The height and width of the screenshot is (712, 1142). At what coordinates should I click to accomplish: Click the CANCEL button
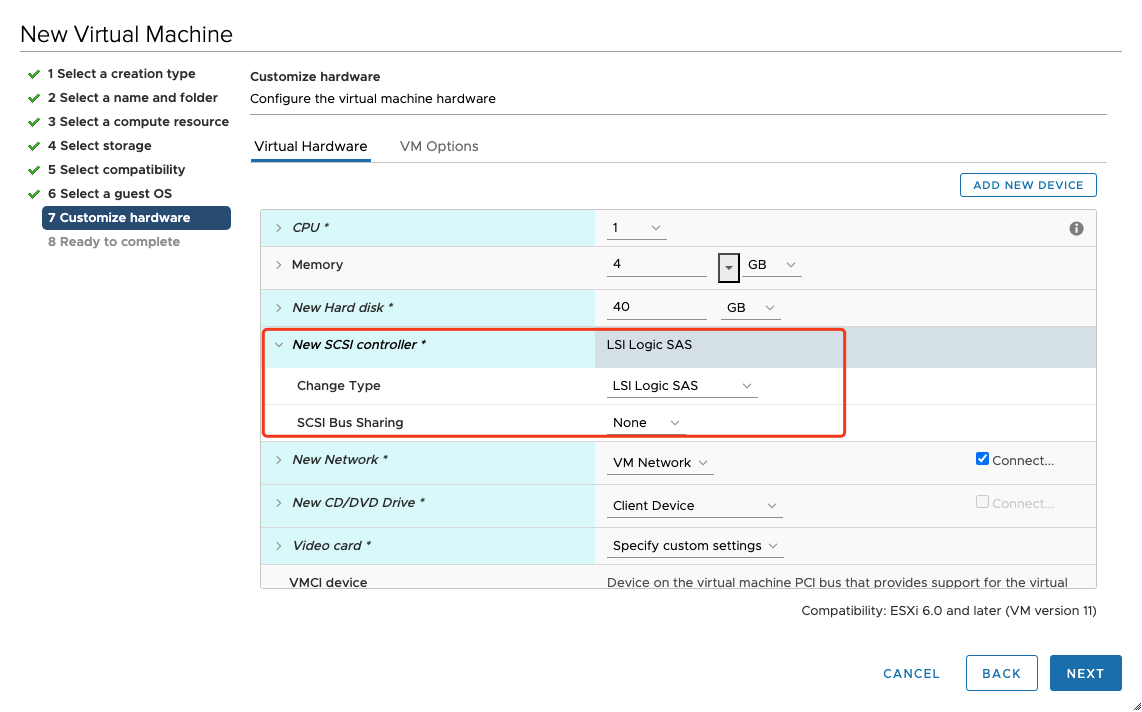coord(911,673)
